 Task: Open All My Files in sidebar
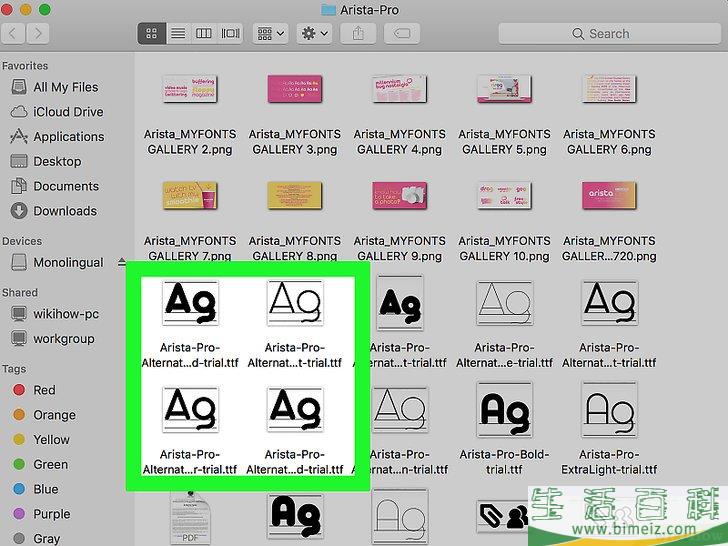click(x=56, y=87)
